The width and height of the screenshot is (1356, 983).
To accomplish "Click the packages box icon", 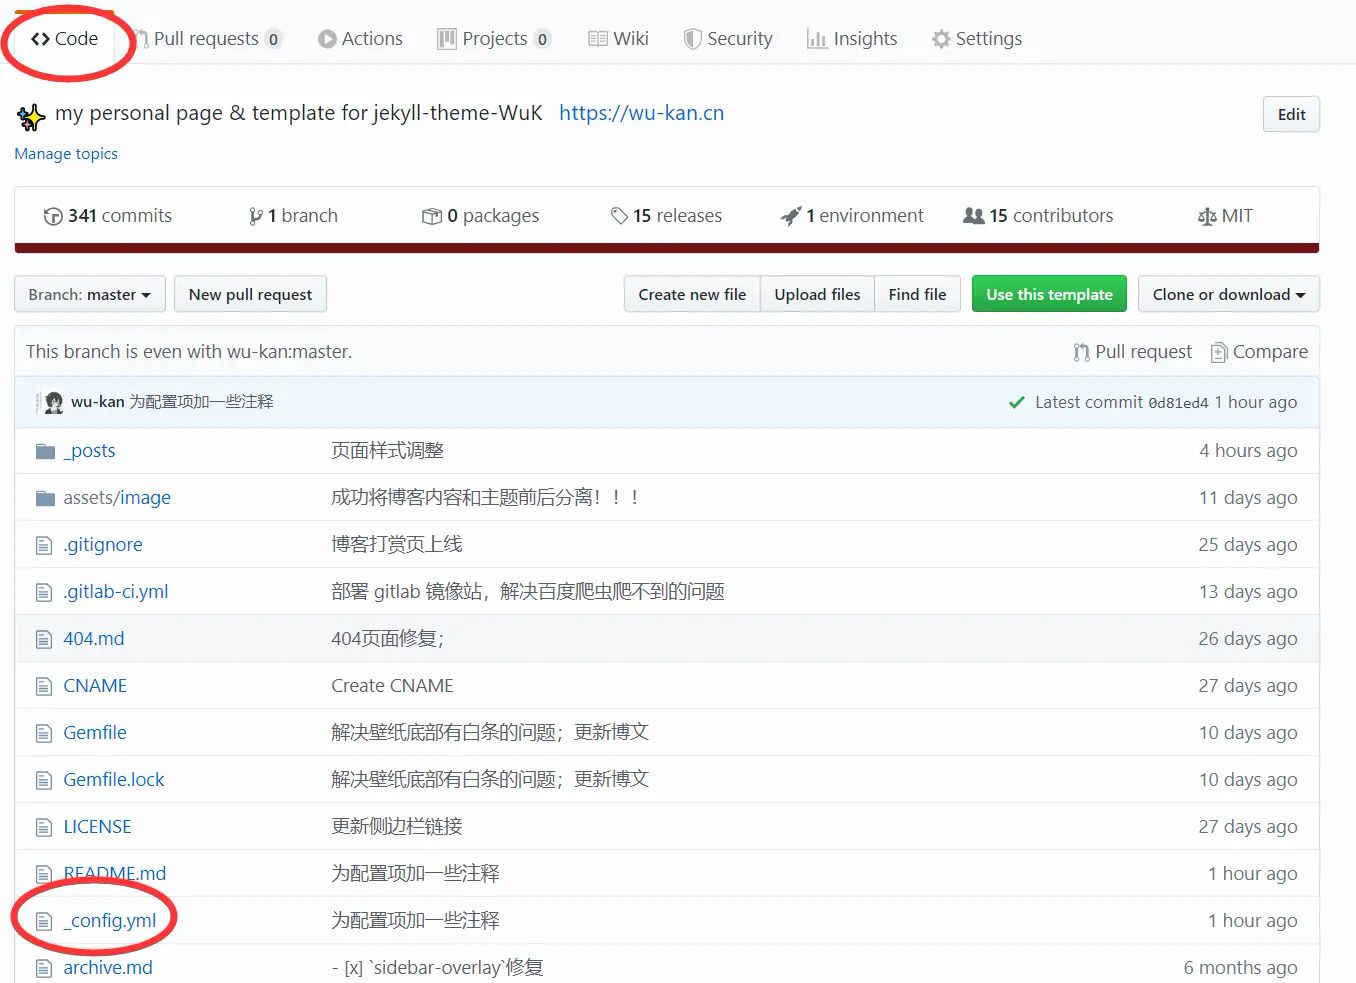I will (432, 216).
